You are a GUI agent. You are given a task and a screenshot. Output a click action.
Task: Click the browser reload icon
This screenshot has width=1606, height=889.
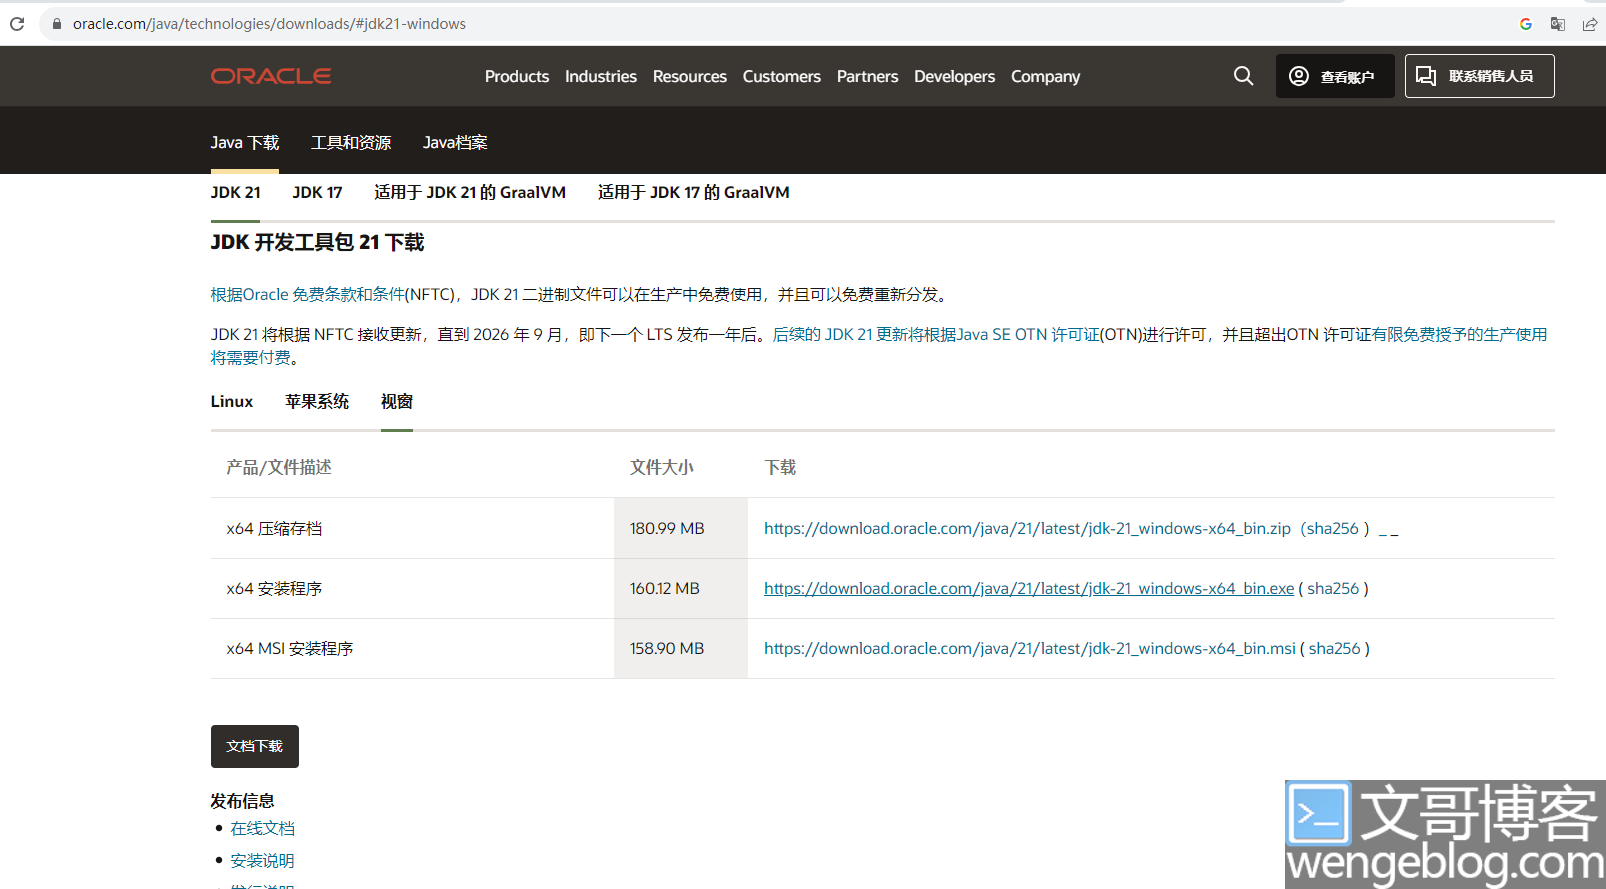pyautogui.click(x=17, y=24)
